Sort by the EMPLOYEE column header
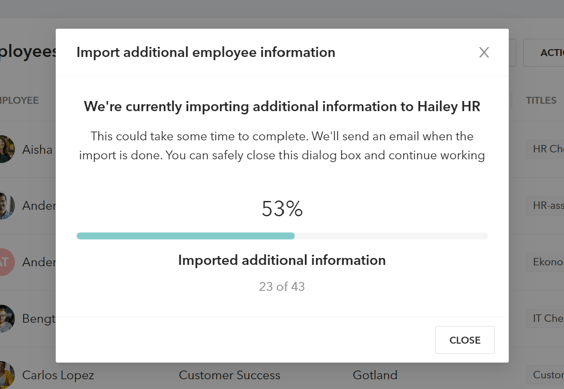The image size is (564, 389). pyautogui.click(x=19, y=100)
